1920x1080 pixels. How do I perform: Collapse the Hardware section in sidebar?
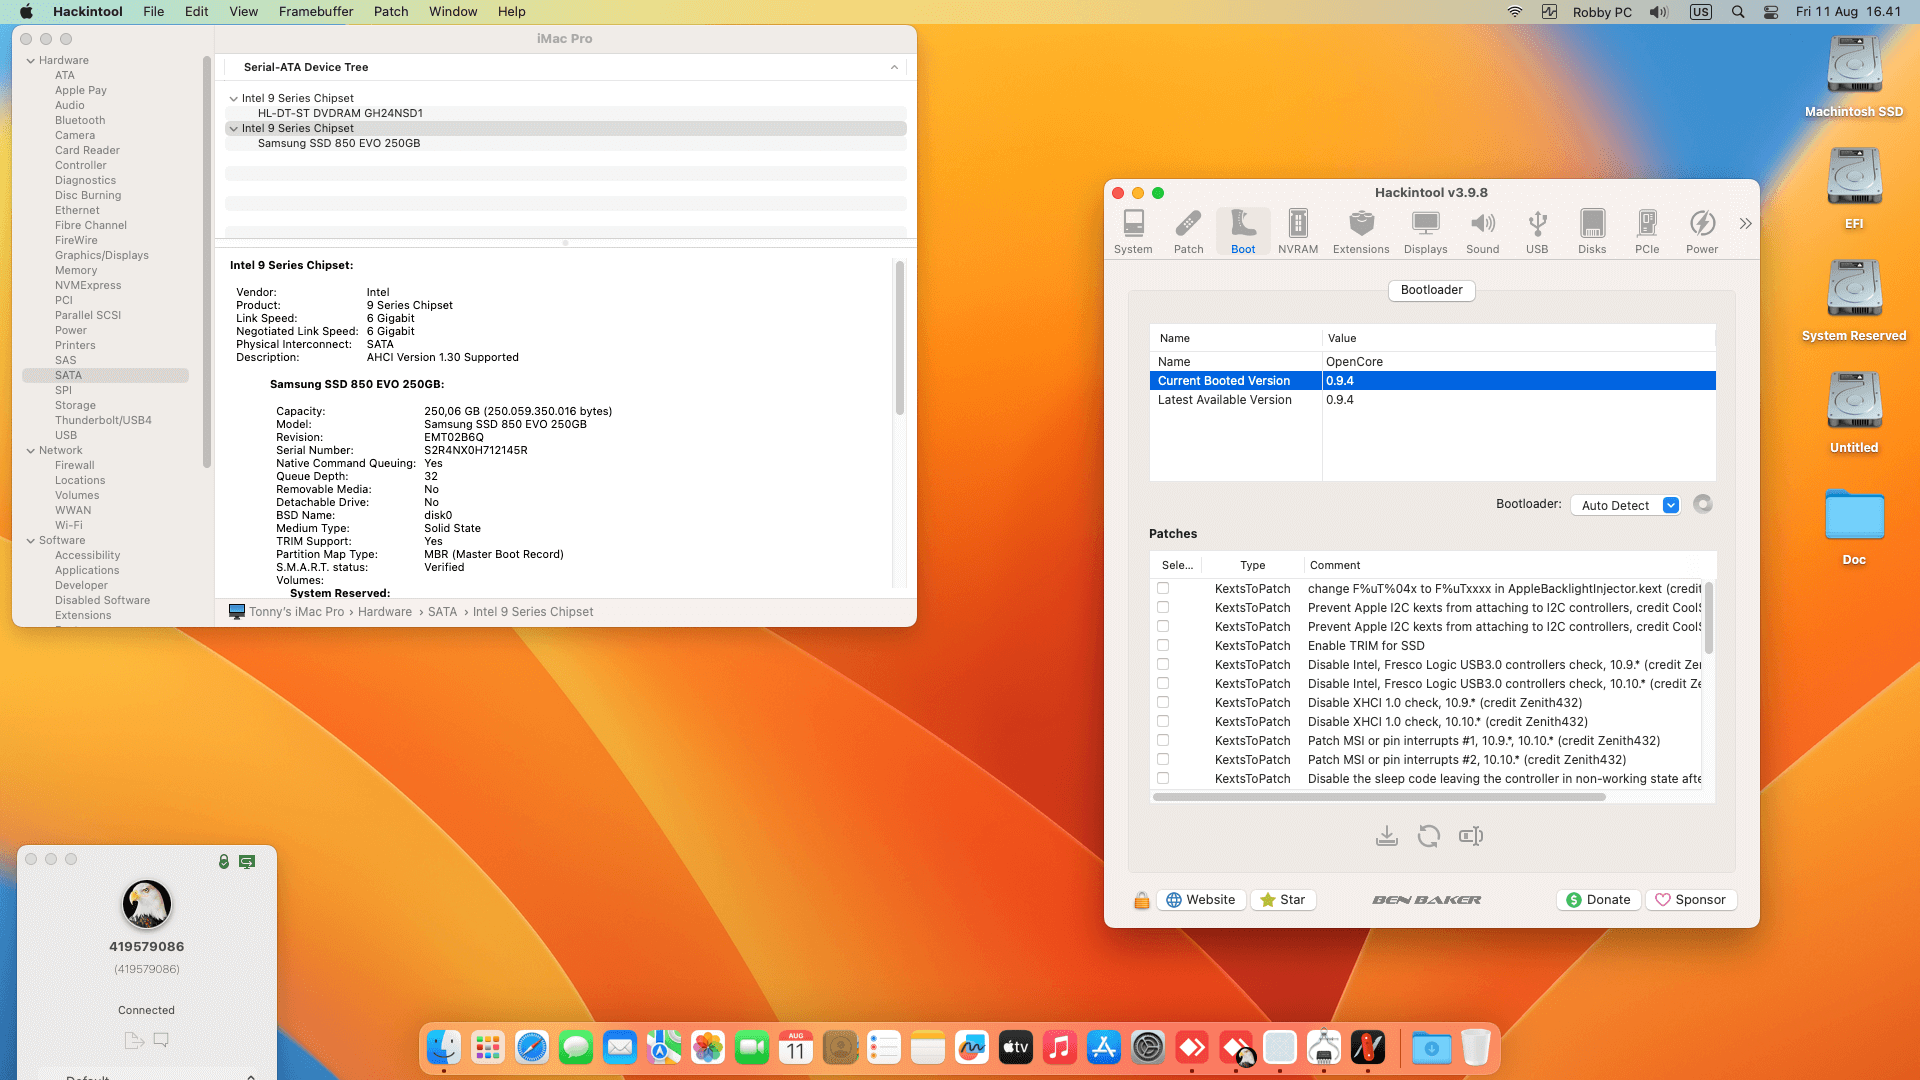tap(30, 61)
